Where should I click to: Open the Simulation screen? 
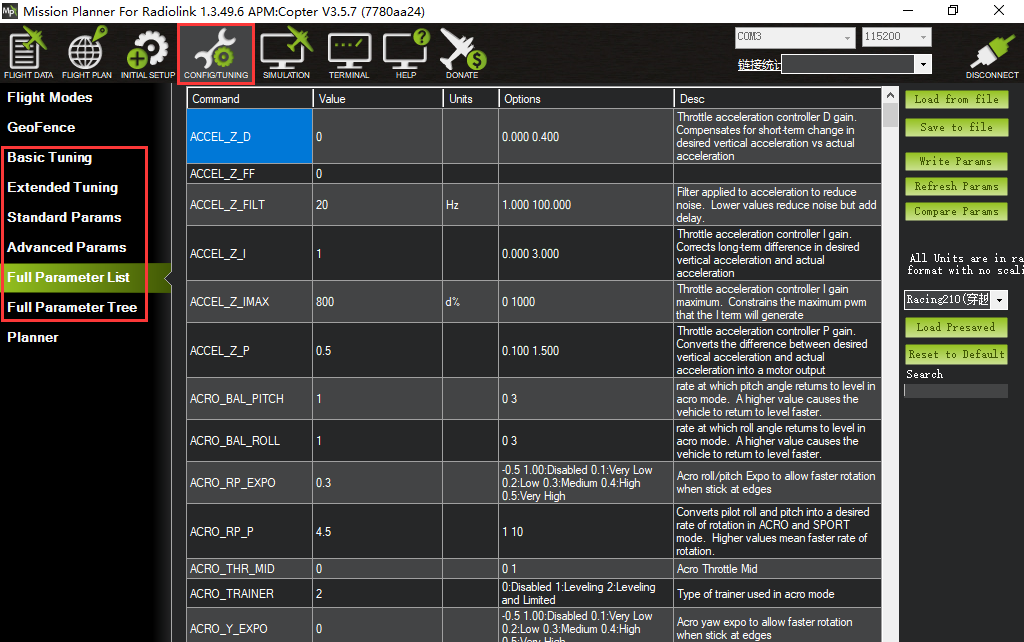click(x=286, y=54)
